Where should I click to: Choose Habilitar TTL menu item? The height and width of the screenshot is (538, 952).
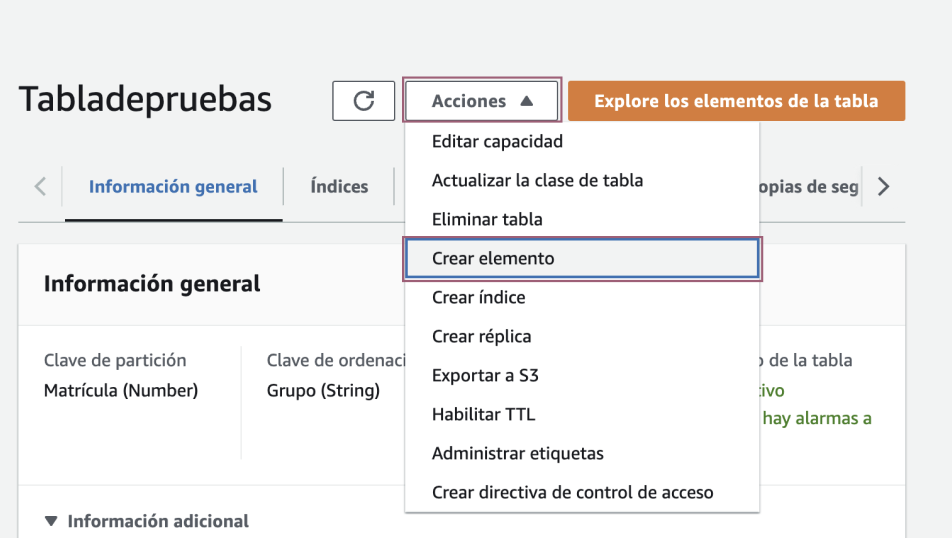(x=582, y=414)
